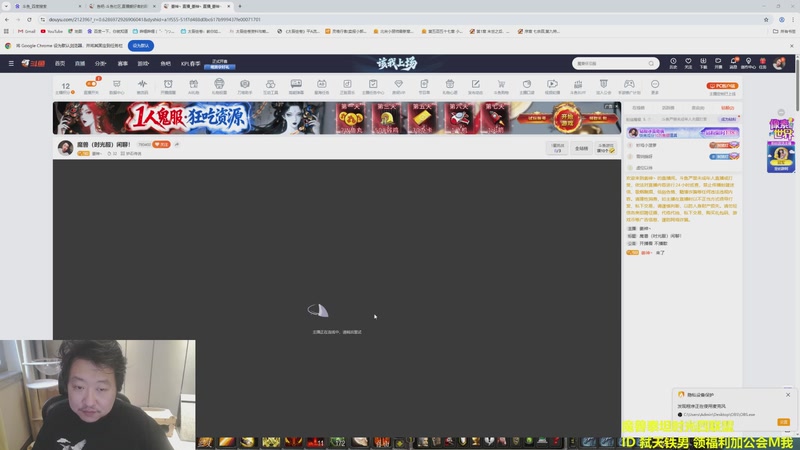This screenshot has height=450, width=800.
Task: Open the music note toolbar icon
Action: click(x=347, y=86)
